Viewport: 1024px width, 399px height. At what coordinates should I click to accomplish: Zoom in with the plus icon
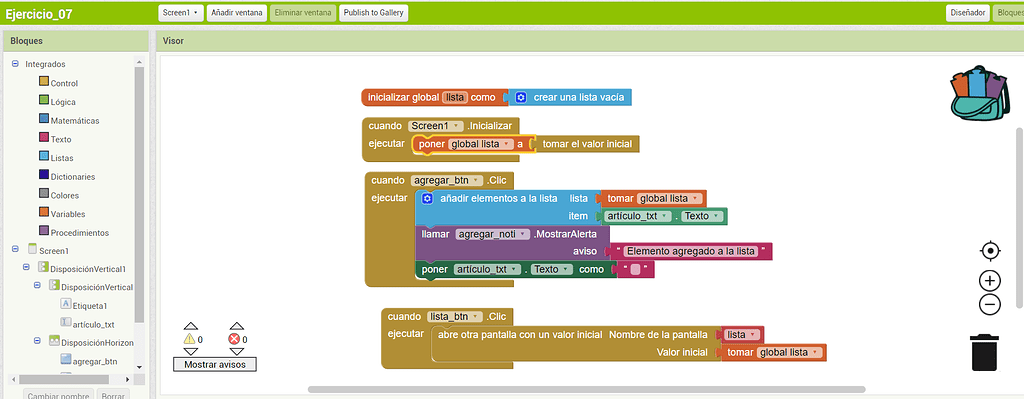click(x=990, y=281)
